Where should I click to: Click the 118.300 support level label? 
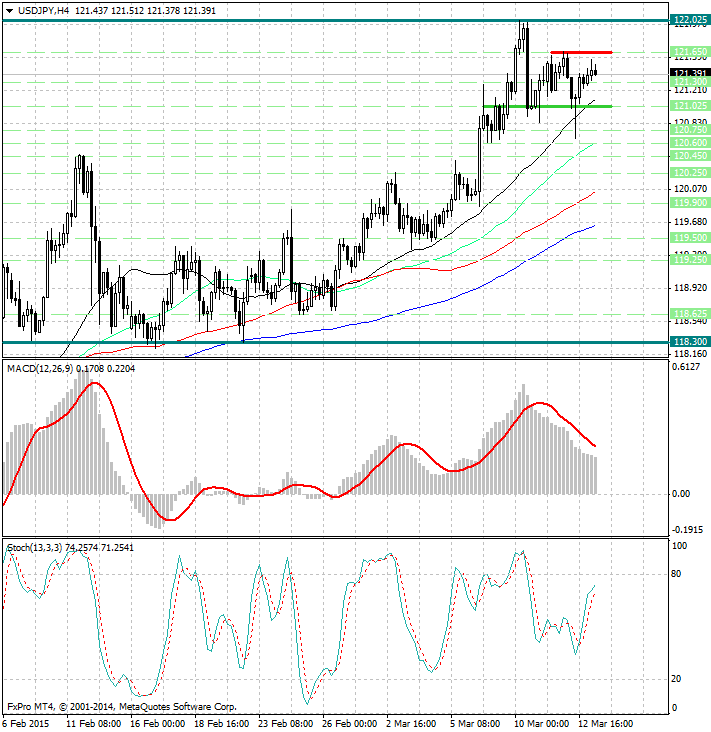[690, 342]
